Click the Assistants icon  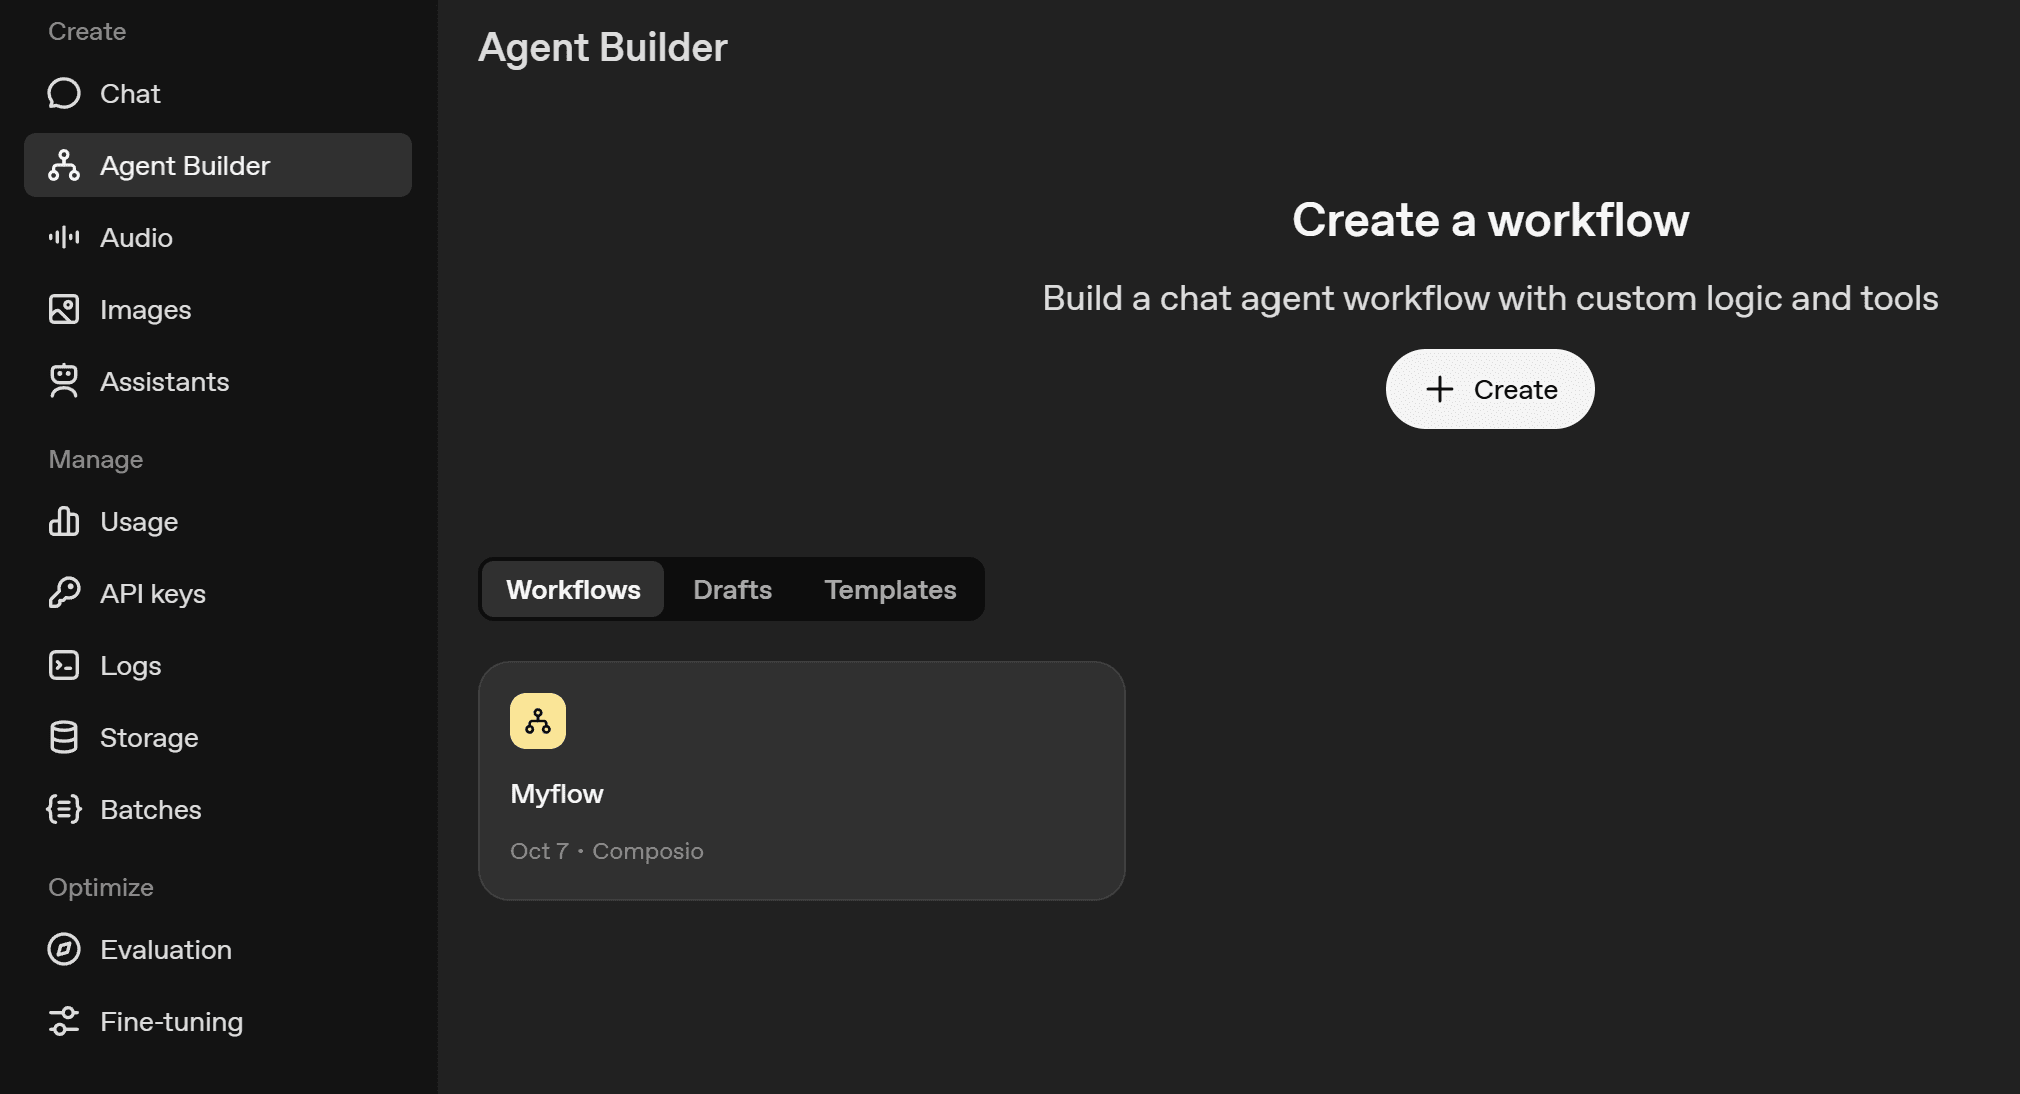(x=64, y=381)
